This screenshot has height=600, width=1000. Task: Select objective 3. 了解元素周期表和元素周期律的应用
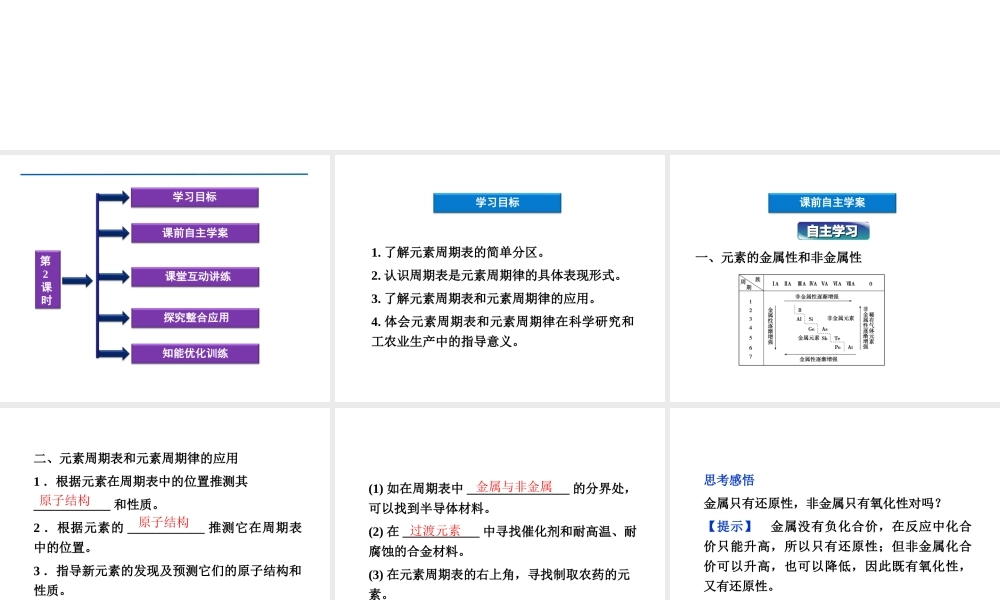coord(483,298)
